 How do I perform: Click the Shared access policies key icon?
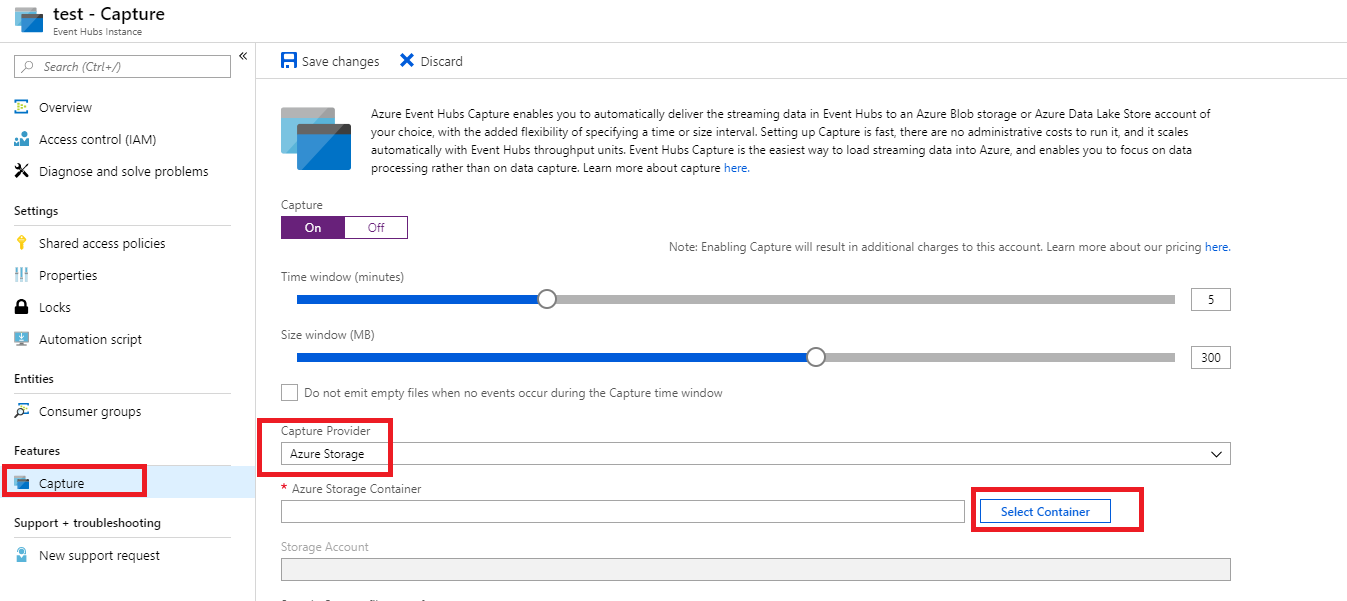(22, 243)
